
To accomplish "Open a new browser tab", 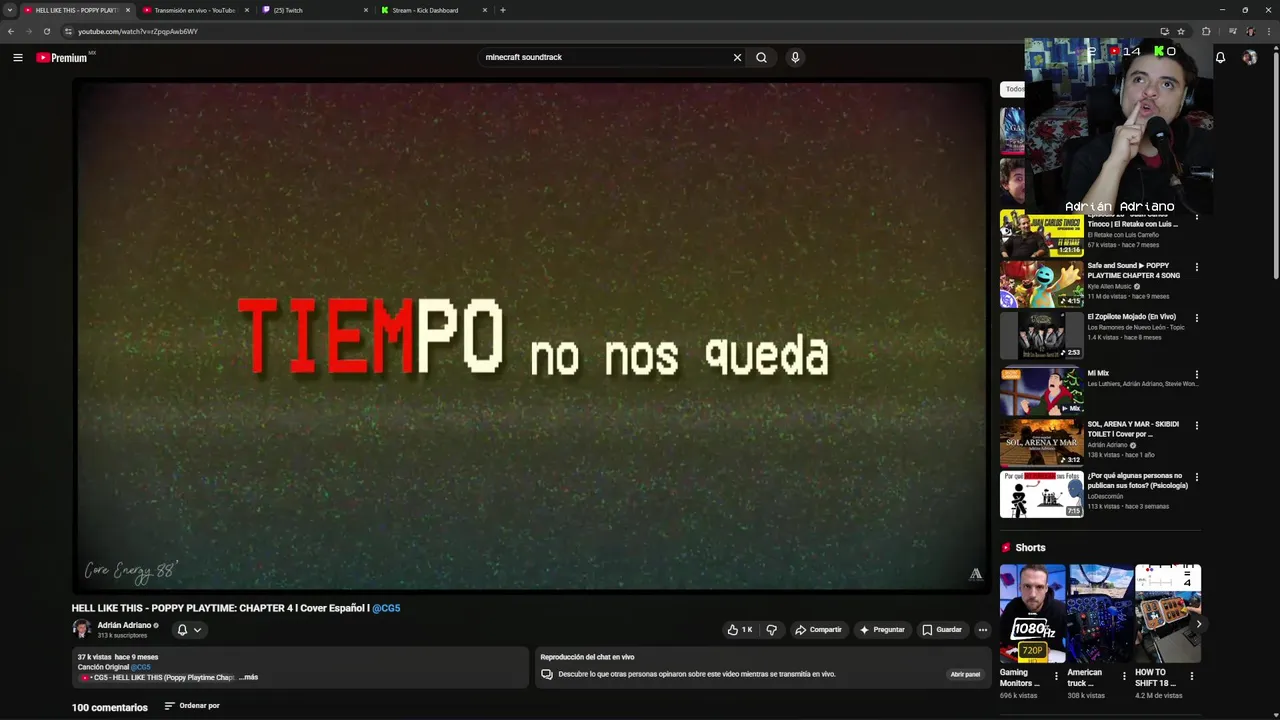I will click(503, 10).
